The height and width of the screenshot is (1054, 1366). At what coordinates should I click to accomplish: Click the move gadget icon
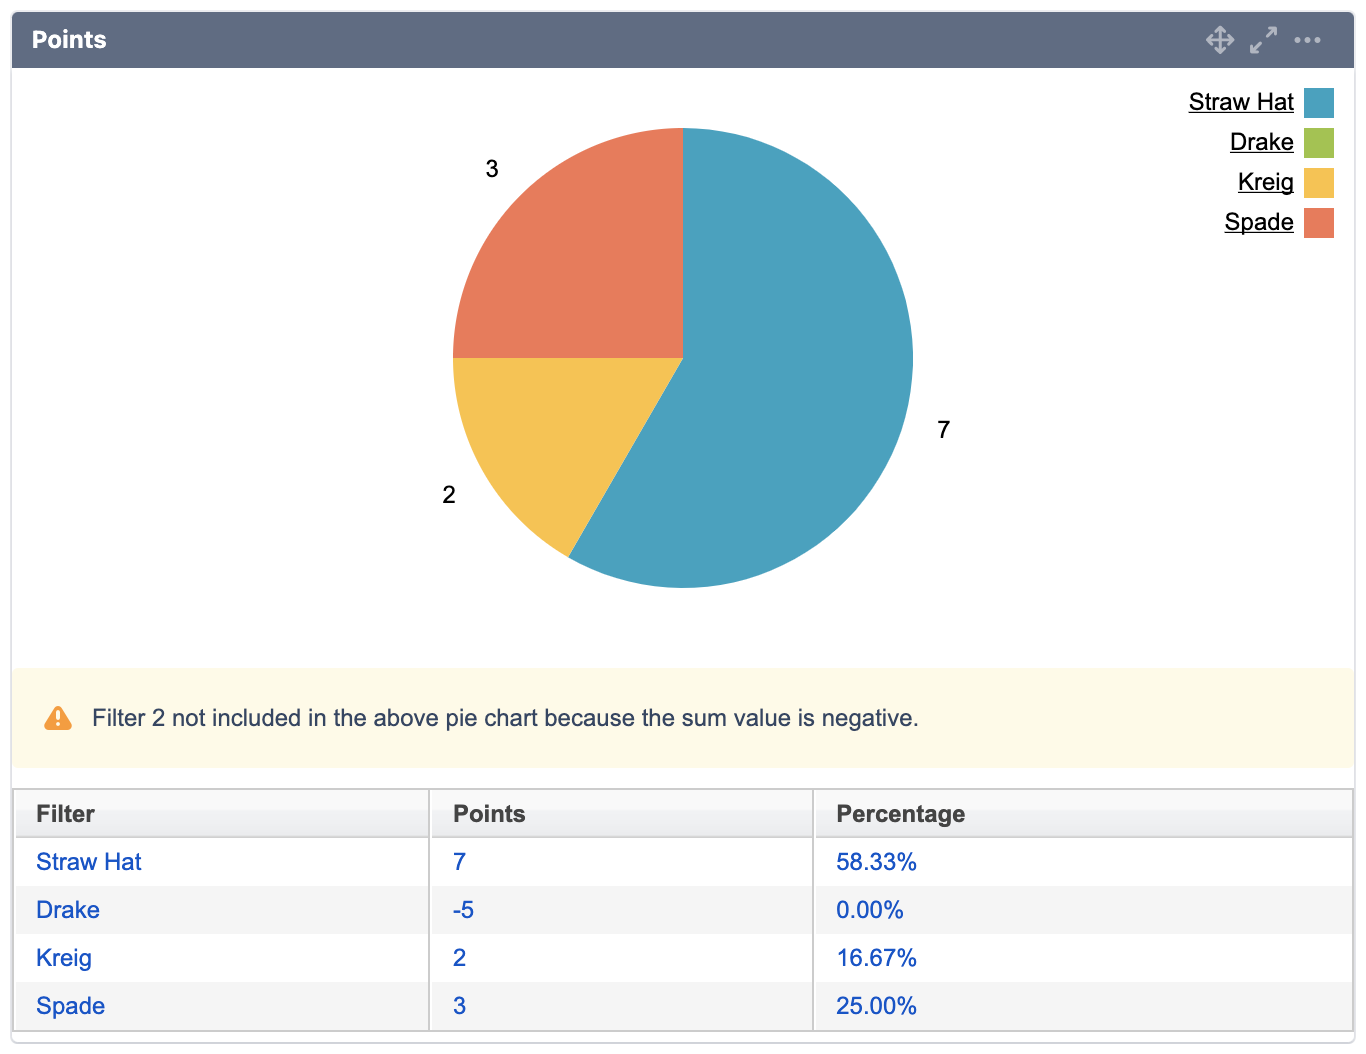pos(1220,40)
